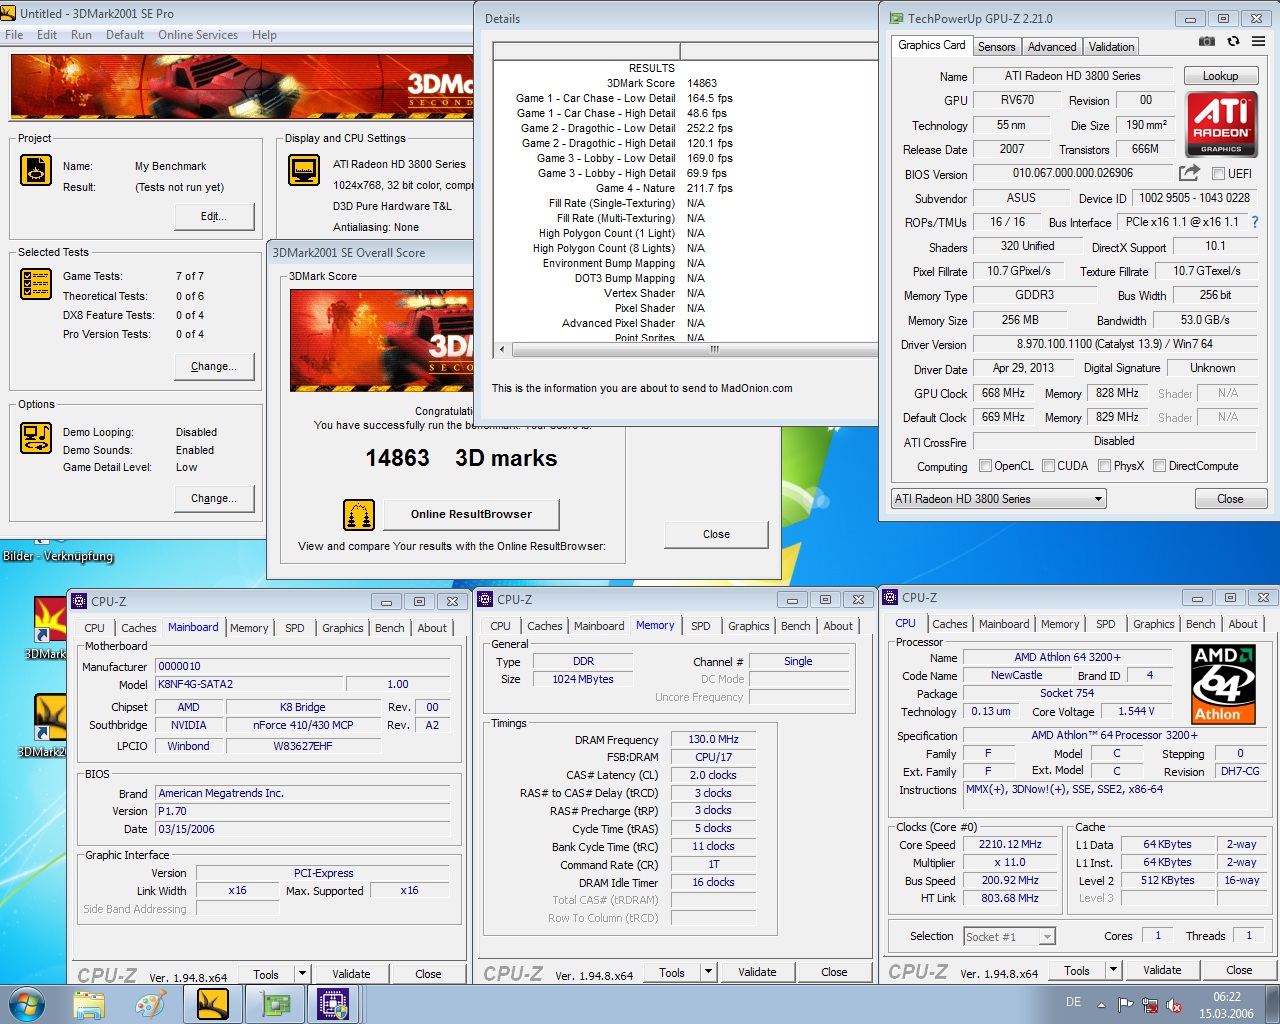The image size is (1280, 1024).
Task: Open the 3DMark2001 desktop shortcut icon
Action: [50, 718]
